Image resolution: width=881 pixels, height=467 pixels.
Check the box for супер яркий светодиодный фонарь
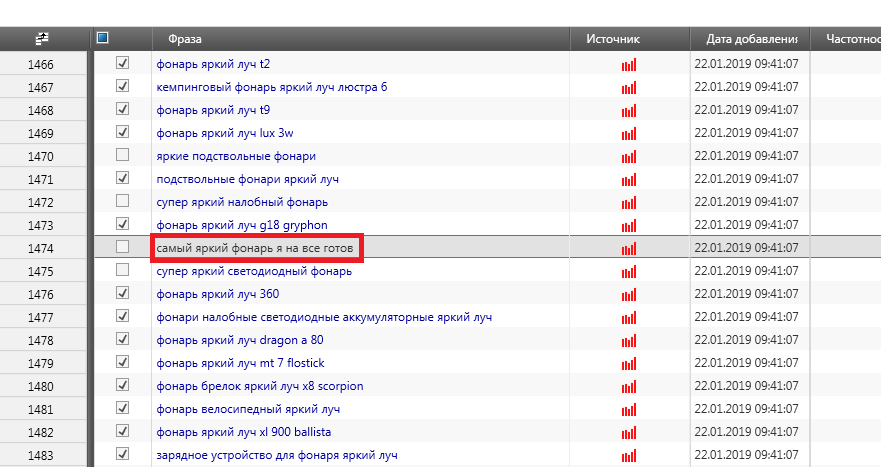(x=122, y=270)
